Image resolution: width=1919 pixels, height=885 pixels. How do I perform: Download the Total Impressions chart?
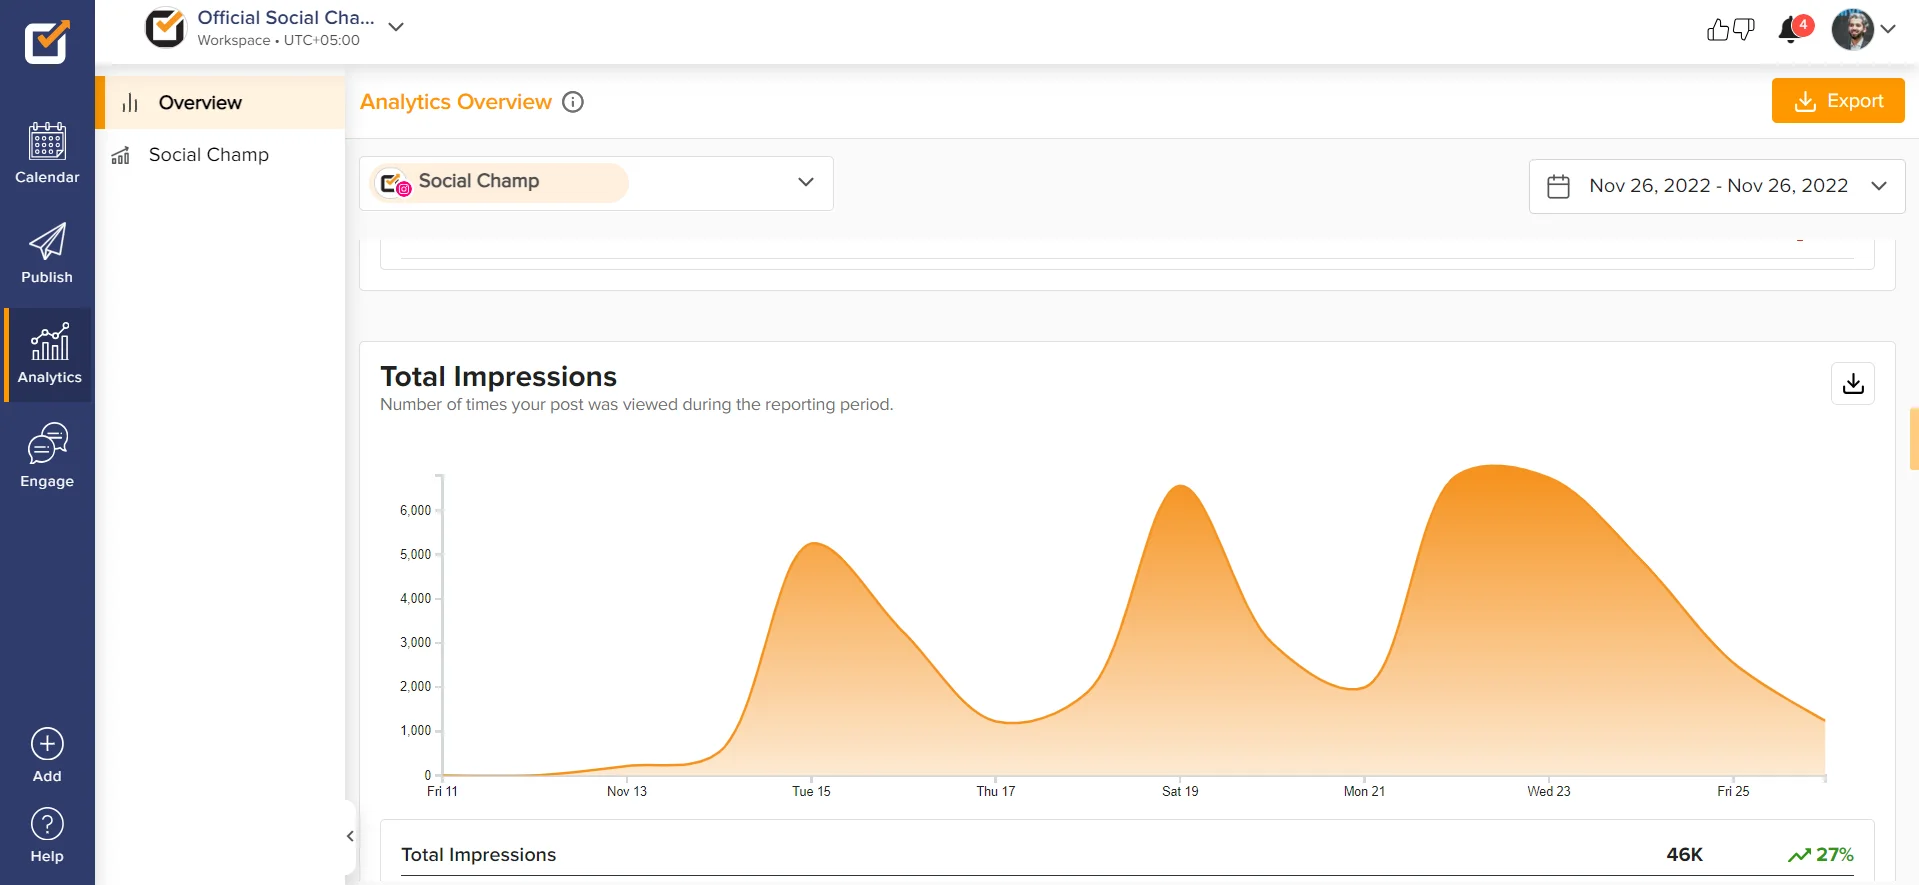click(1853, 383)
